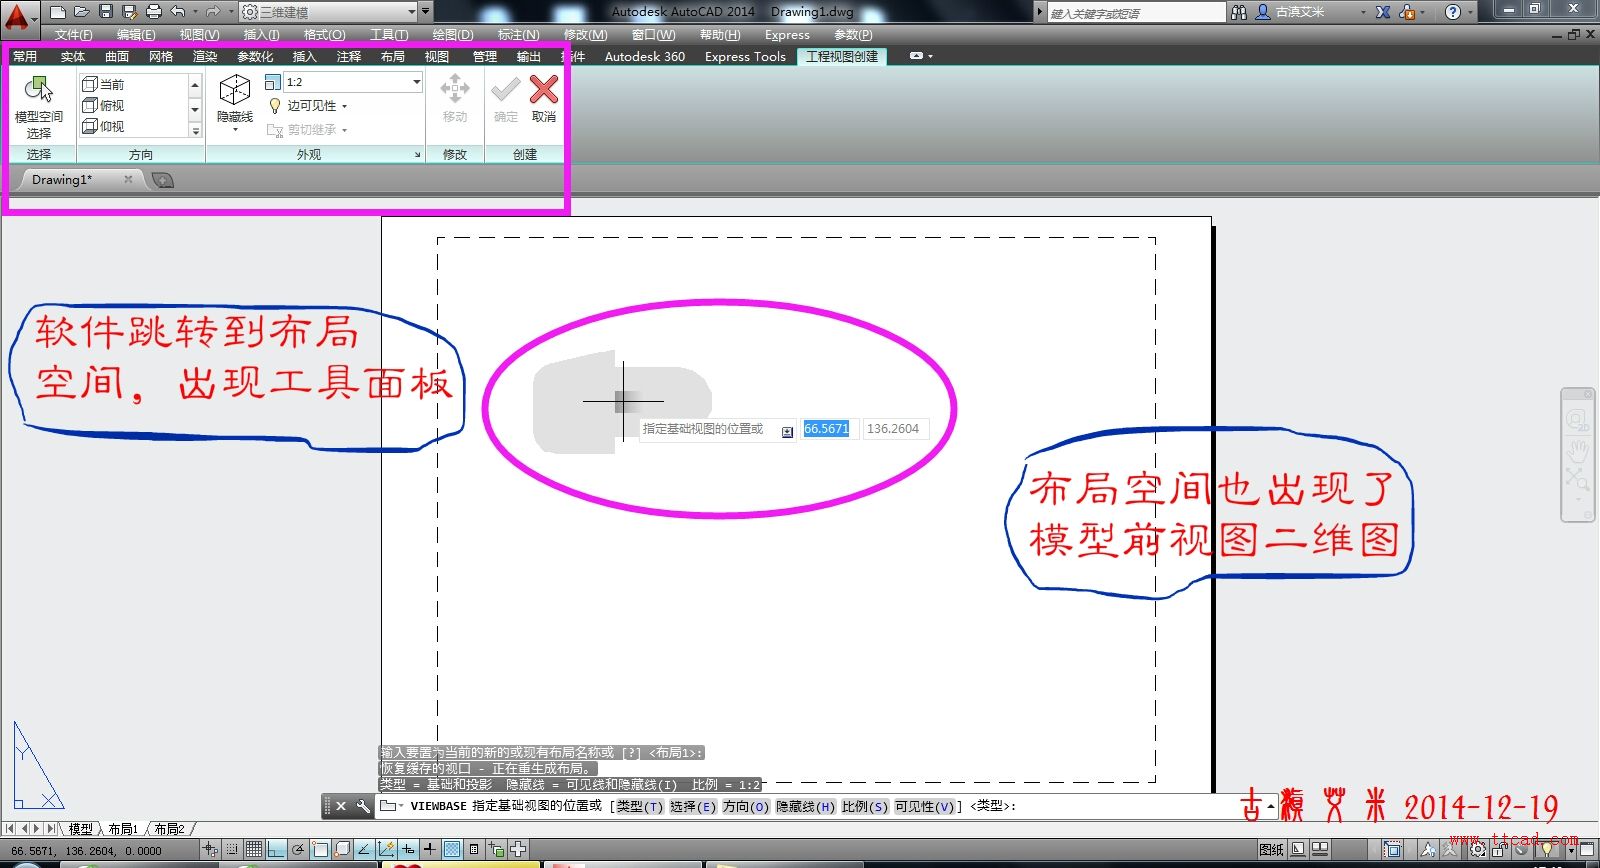Toggle ortho mode in status bar
The width and height of the screenshot is (1600, 868).
(276, 850)
